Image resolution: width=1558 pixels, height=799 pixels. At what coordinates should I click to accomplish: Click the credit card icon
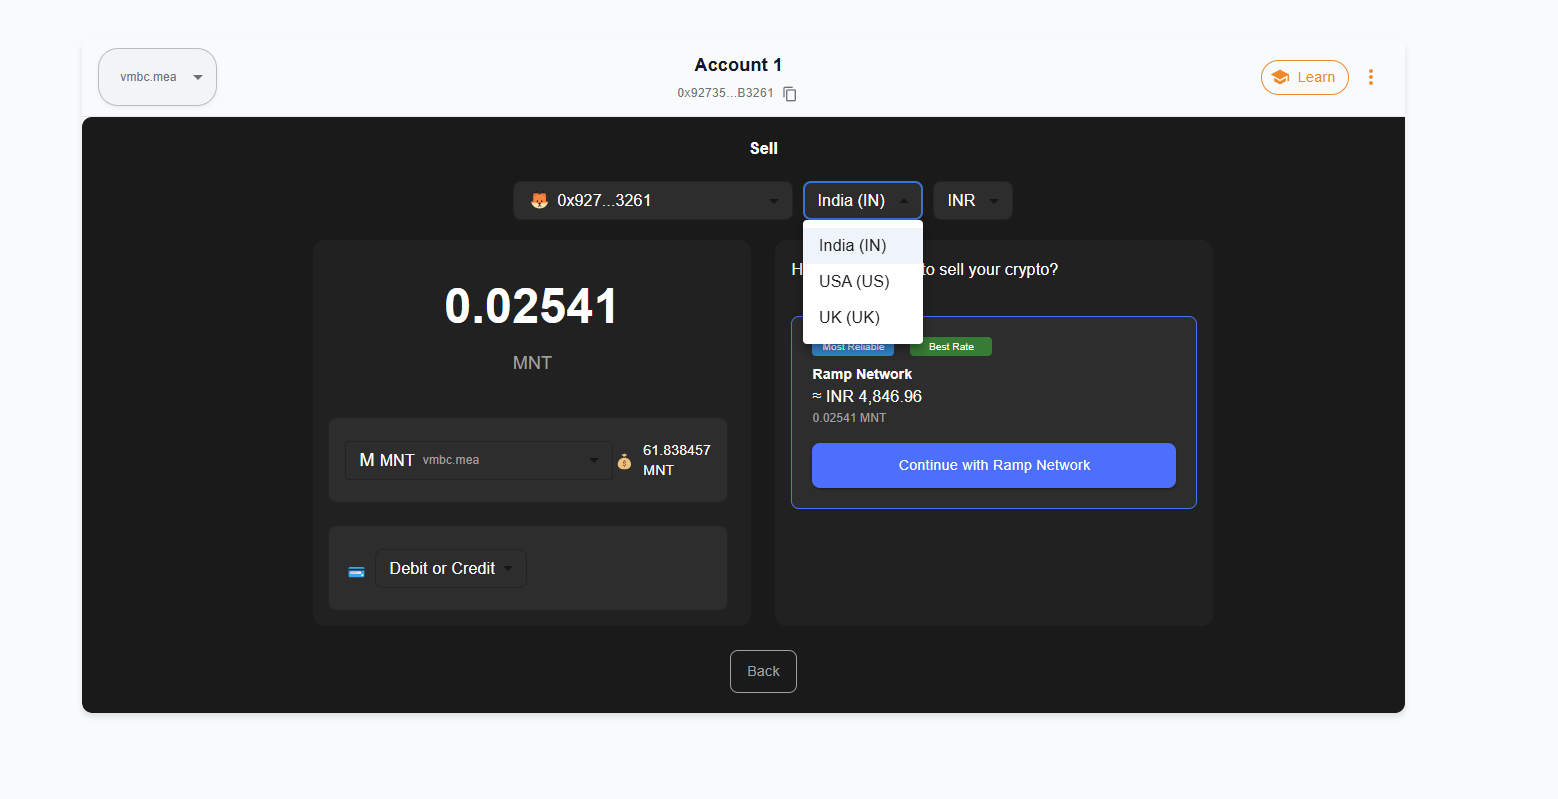click(356, 571)
